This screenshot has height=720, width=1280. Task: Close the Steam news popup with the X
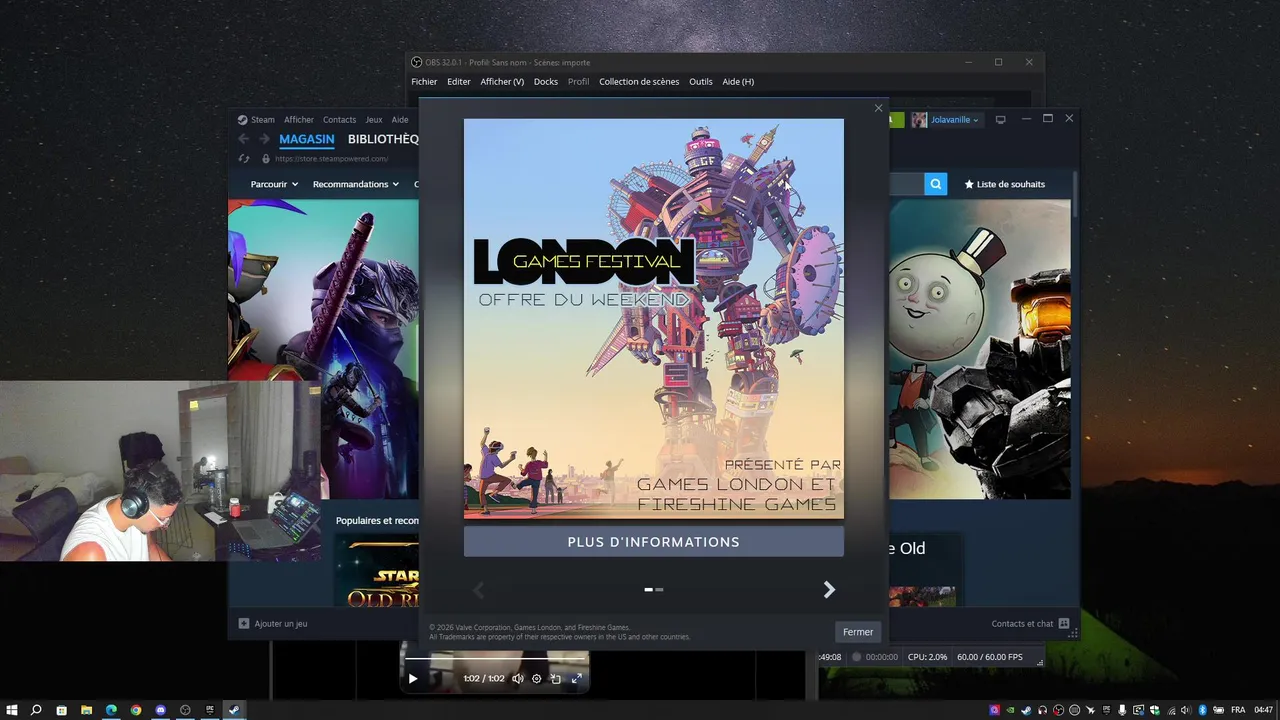[879, 108]
